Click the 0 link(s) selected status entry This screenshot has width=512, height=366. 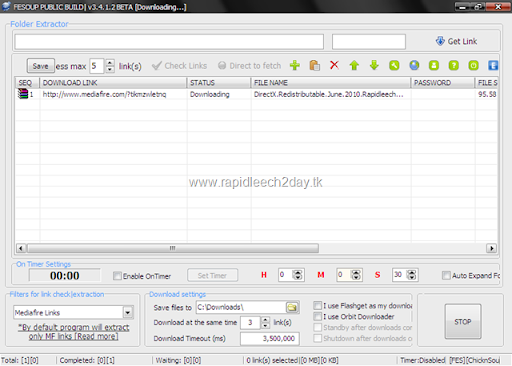[292, 360]
